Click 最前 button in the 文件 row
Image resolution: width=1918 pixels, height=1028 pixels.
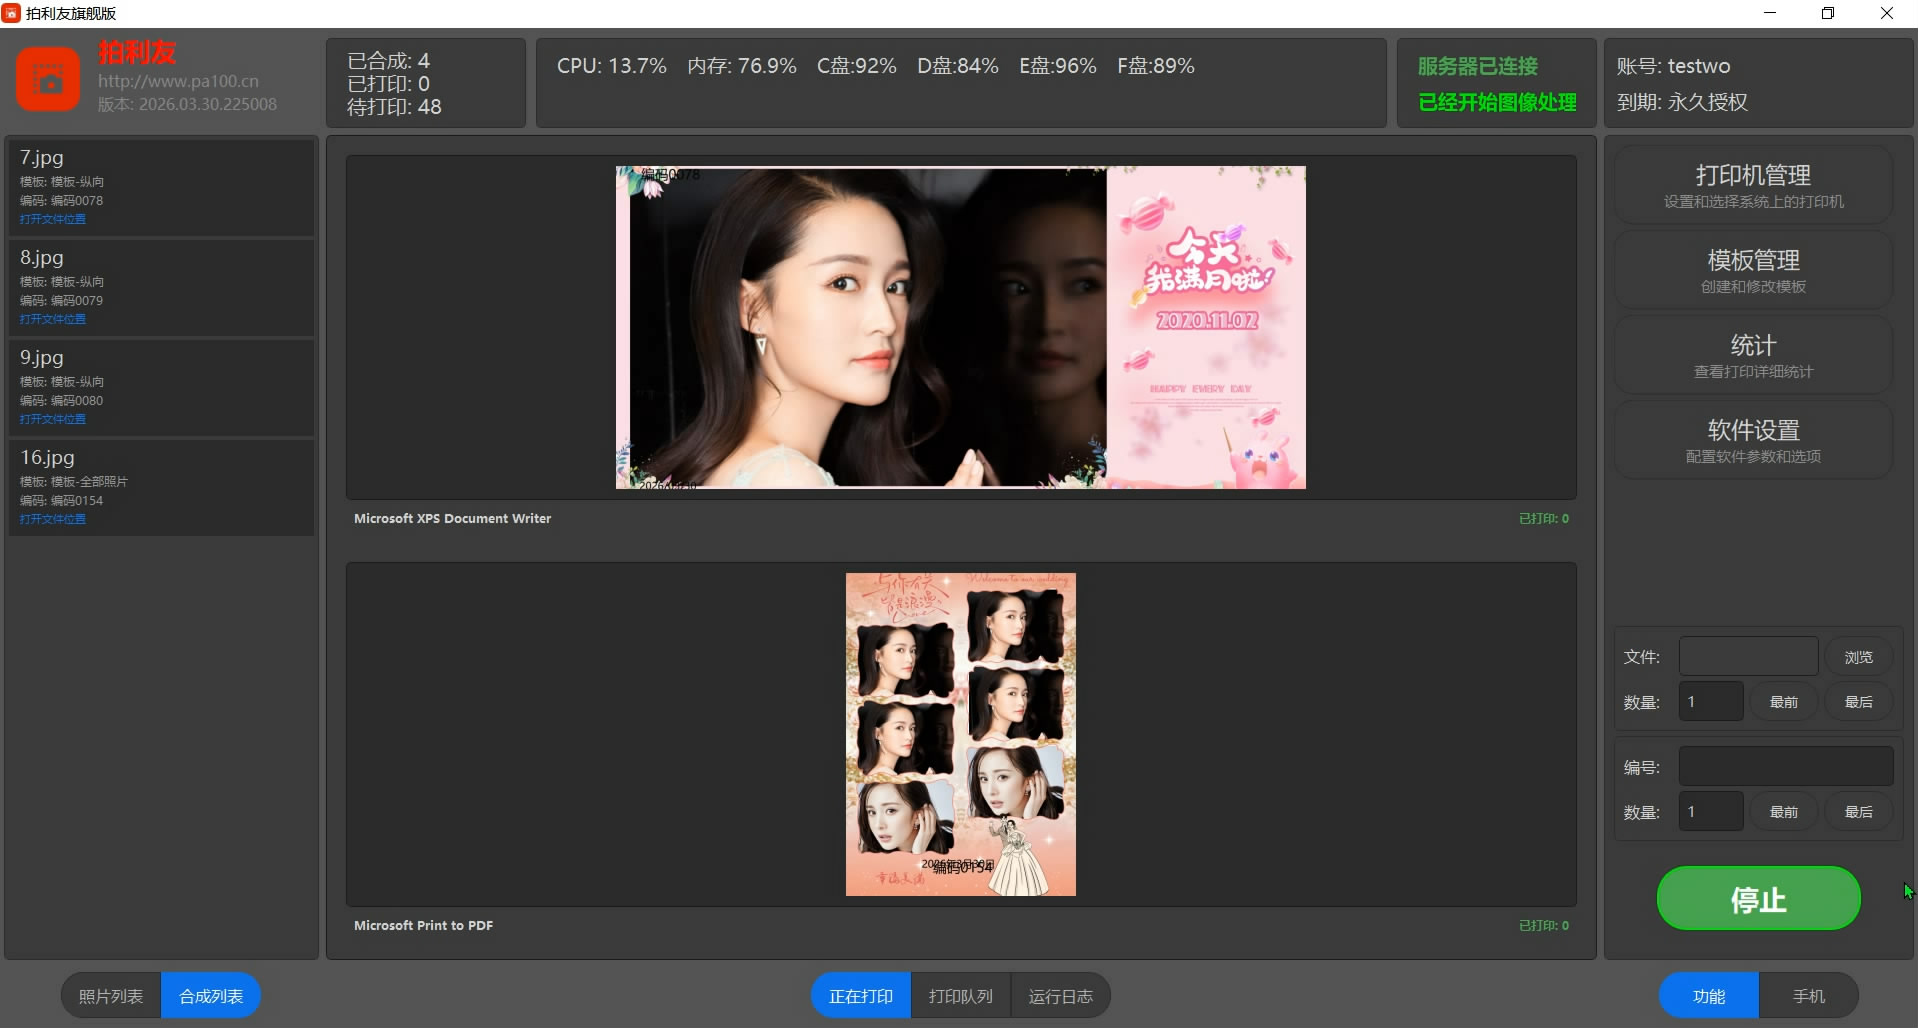pos(1783,702)
